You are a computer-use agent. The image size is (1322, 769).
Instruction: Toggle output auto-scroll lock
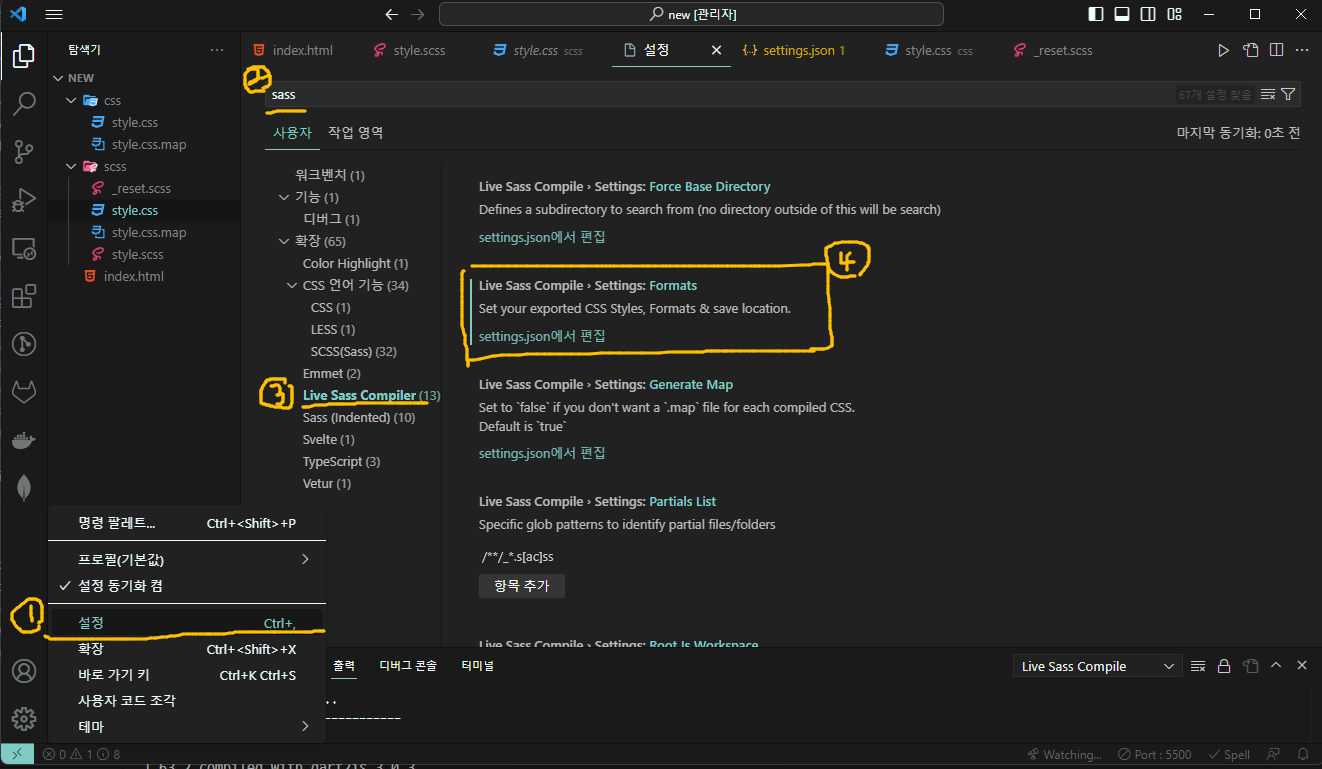[x=1223, y=666]
